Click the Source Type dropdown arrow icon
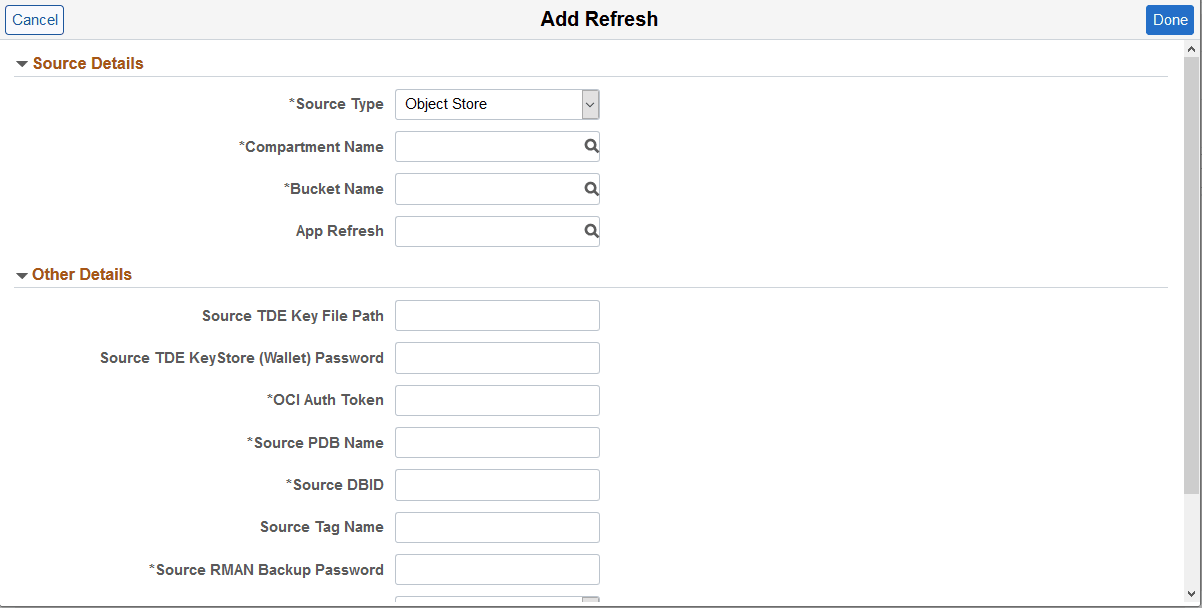Viewport: 1202px width, 608px height. tap(590, 104)
